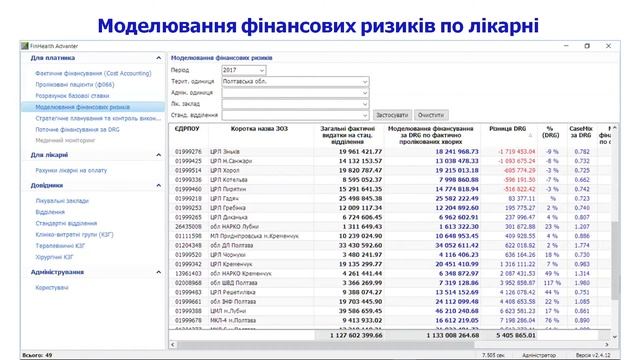This screenshot has width=640, height=360.
Task: Select the row 'ЦРЛ Гребінка'
Action: point(390,208)
